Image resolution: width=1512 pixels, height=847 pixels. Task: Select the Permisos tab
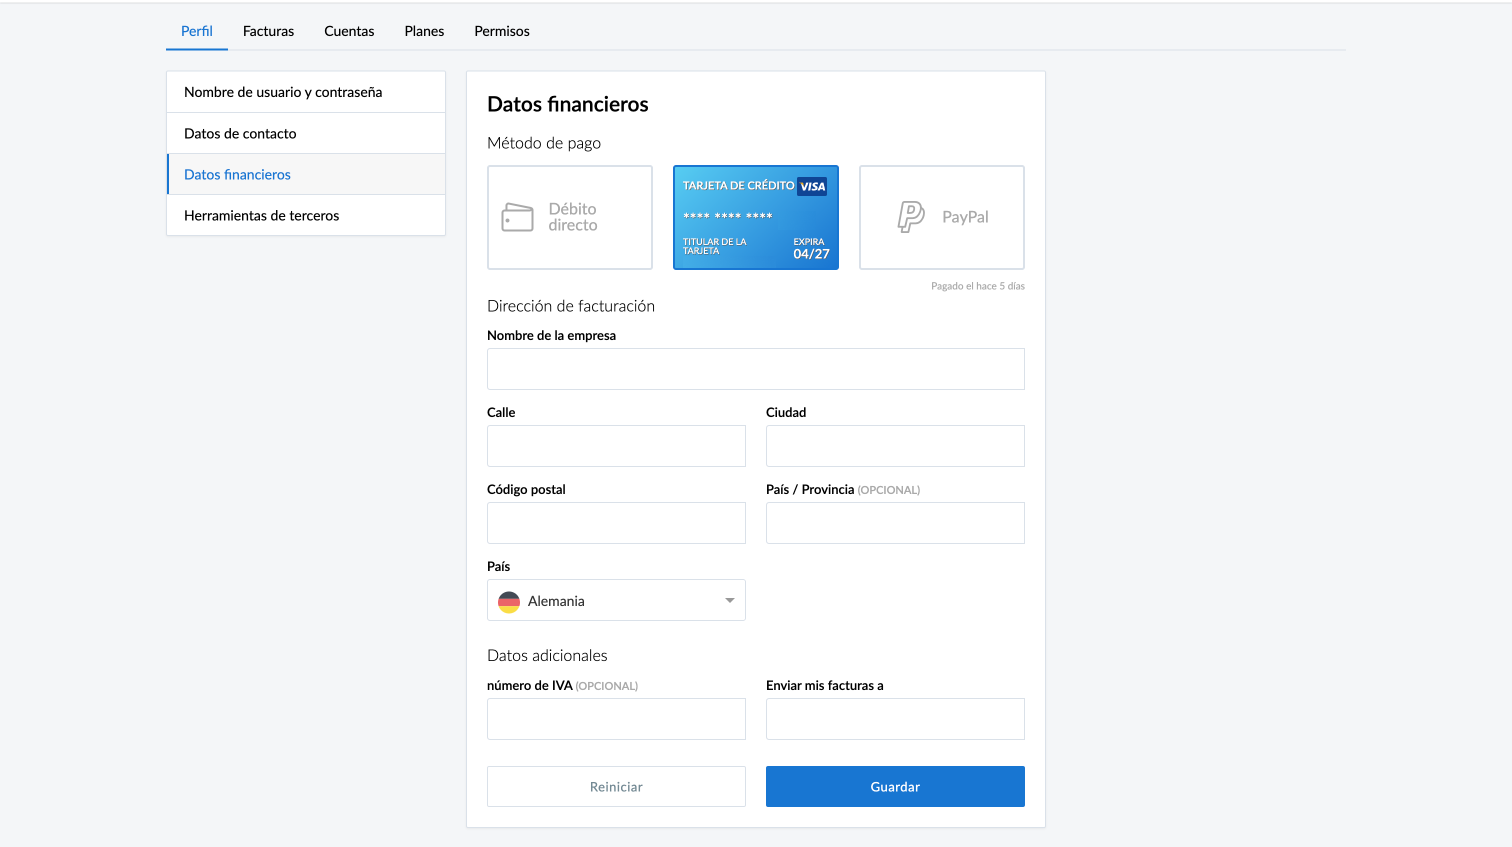pos(502,31)
